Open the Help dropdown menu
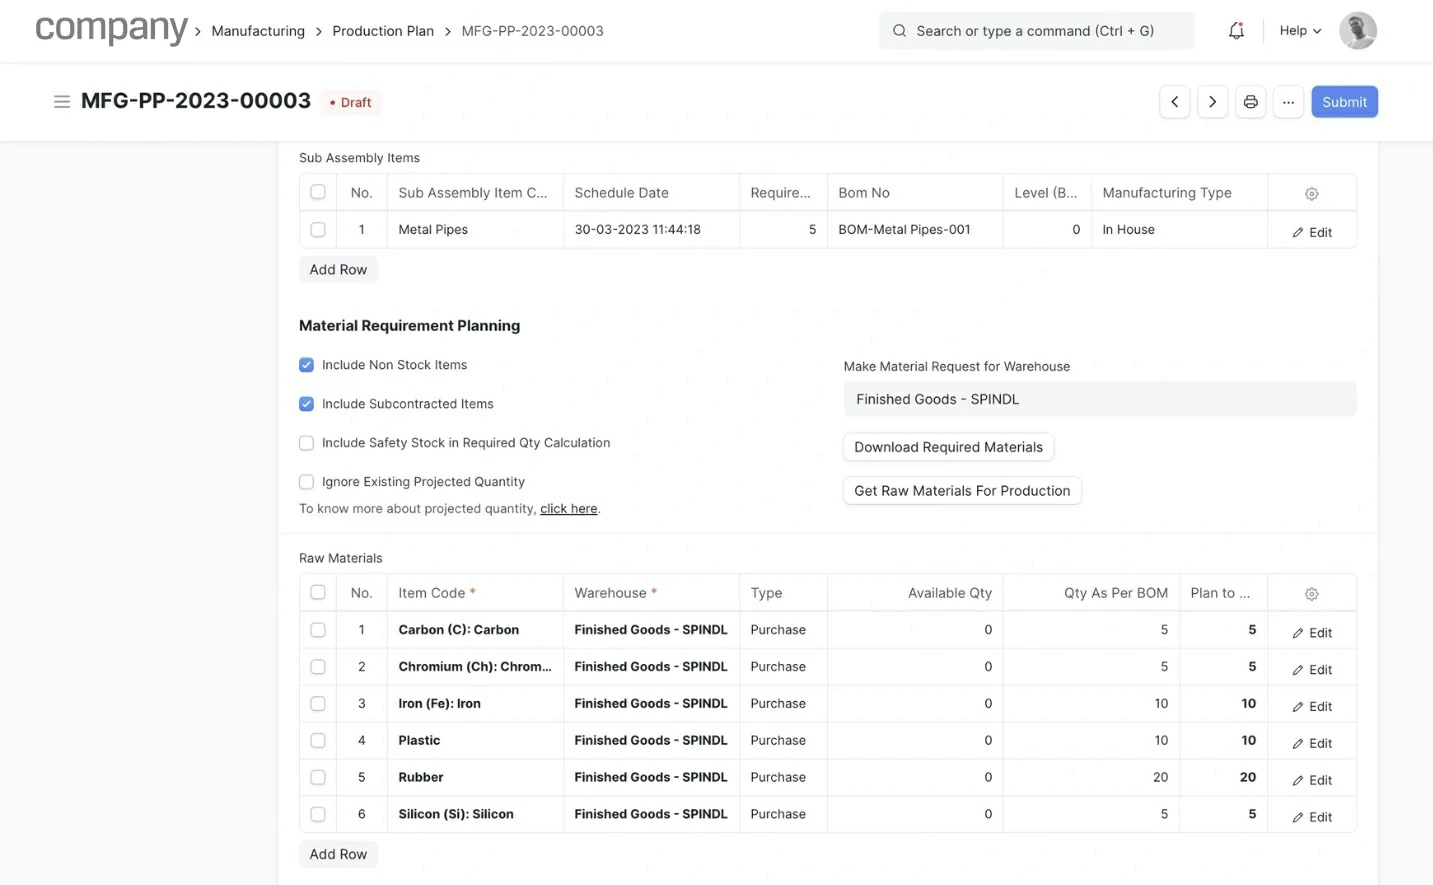This screenshot has height=885, width=1433. click(1300, 31)
